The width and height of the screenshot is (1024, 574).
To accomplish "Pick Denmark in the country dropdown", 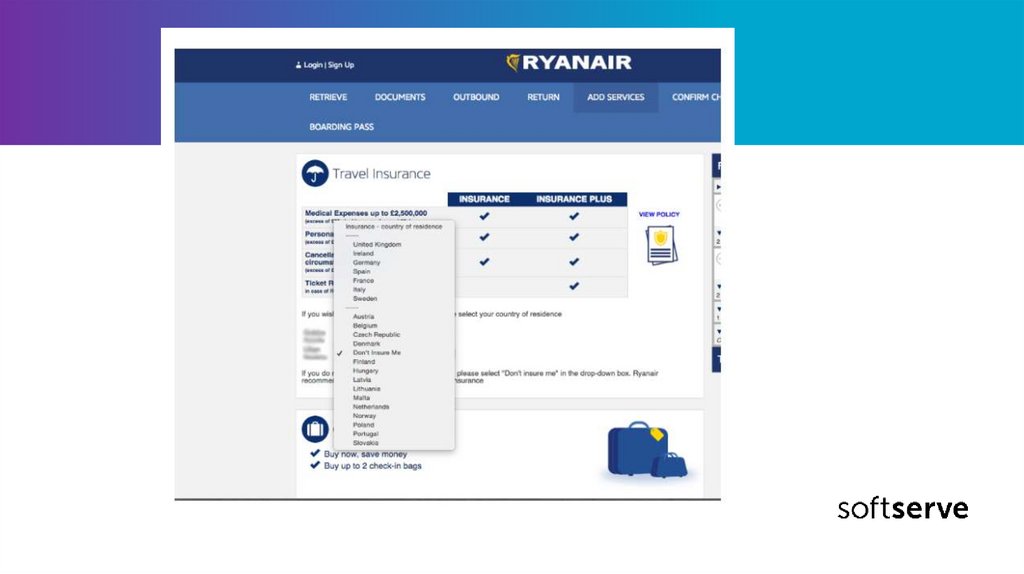I will pos(366,343).
